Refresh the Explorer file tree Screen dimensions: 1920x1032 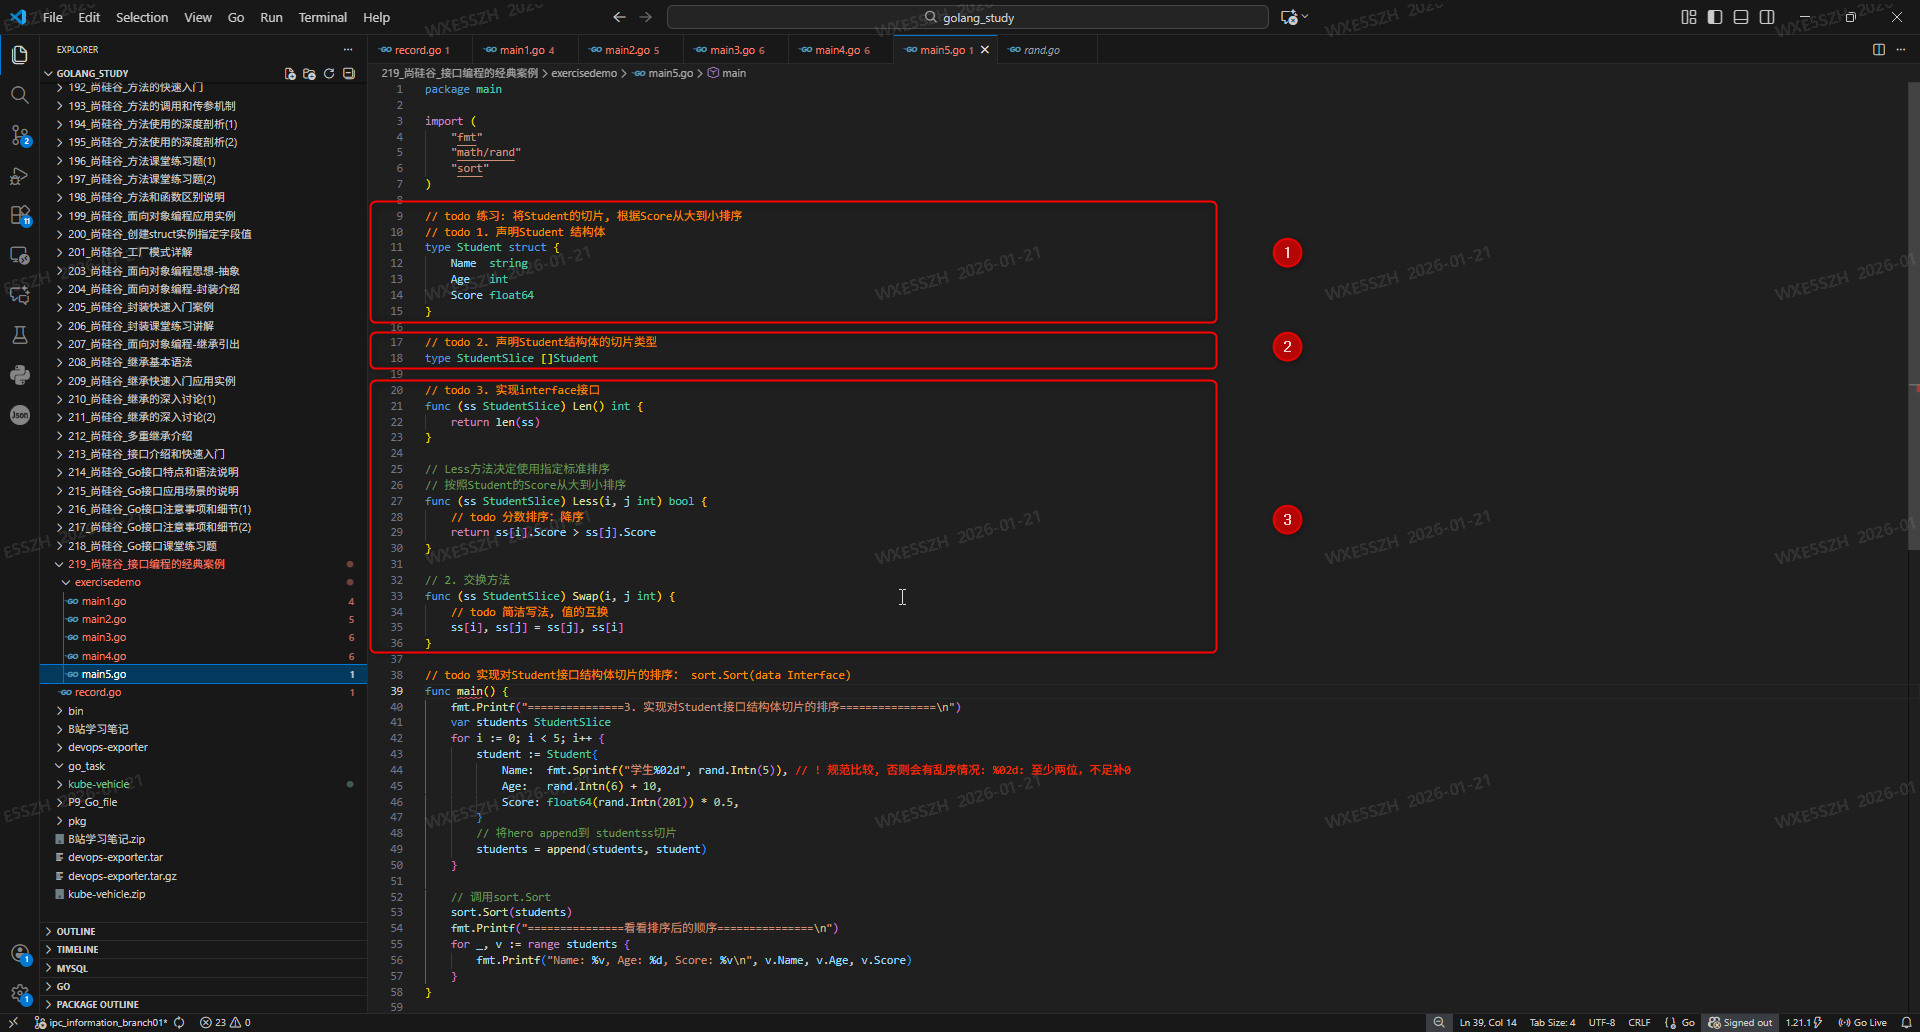(x=329, y=74)
